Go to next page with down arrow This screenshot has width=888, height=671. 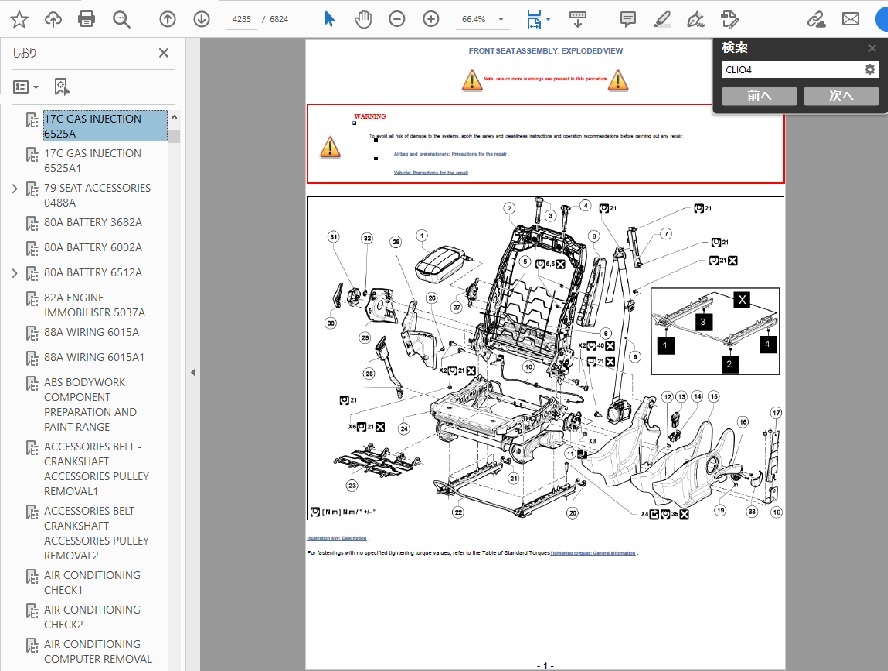[201, 19]
